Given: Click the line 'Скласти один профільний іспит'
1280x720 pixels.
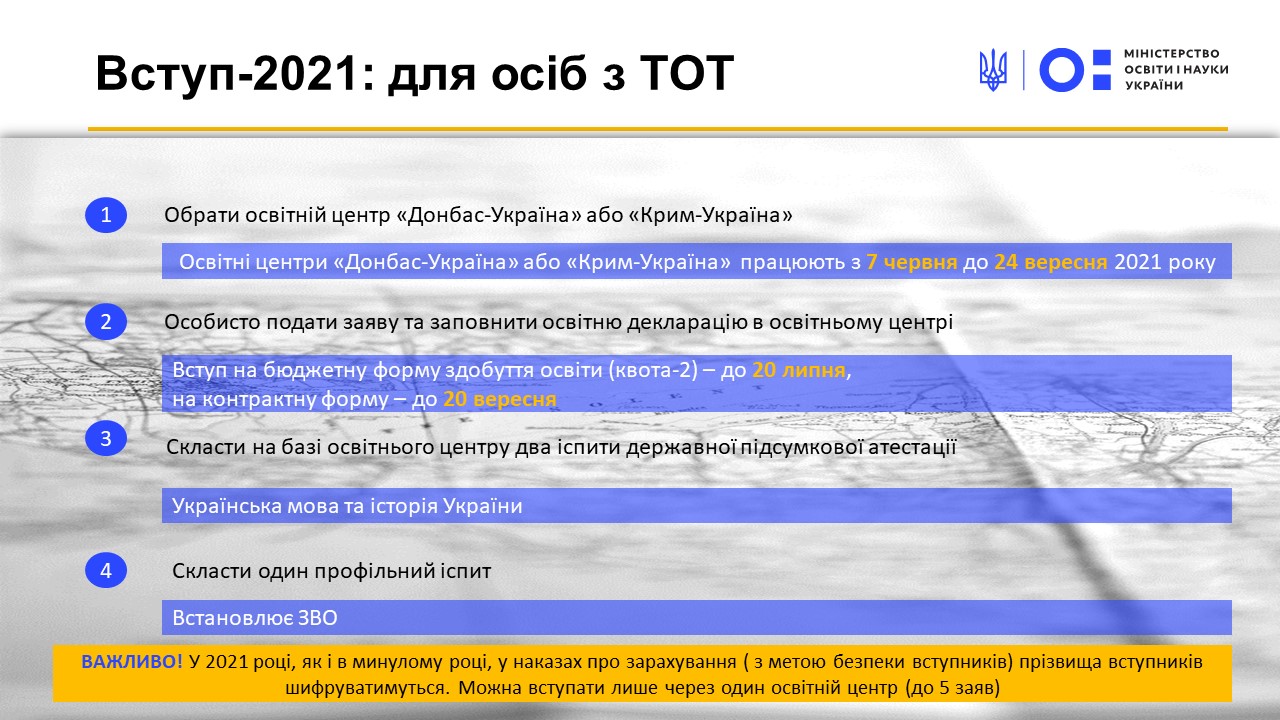Looking at the screenshot, I should [332, 571].
